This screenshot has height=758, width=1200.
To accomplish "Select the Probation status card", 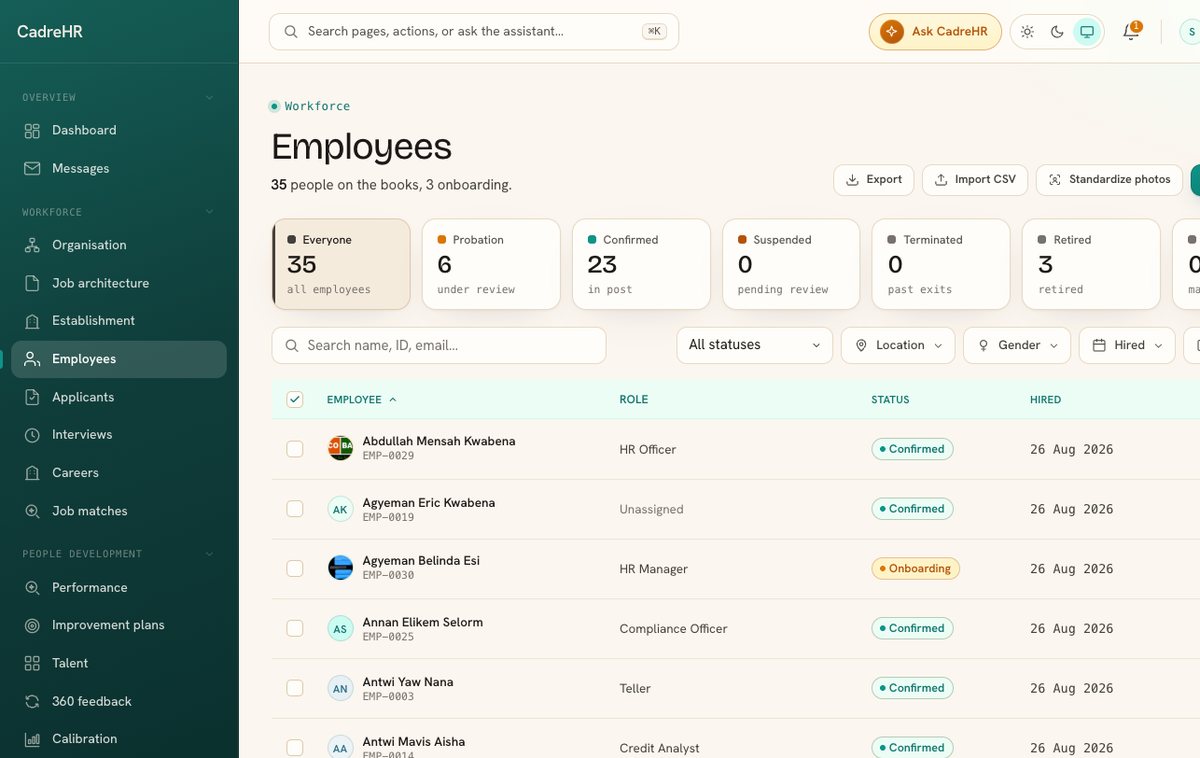I will pos(491,265).
